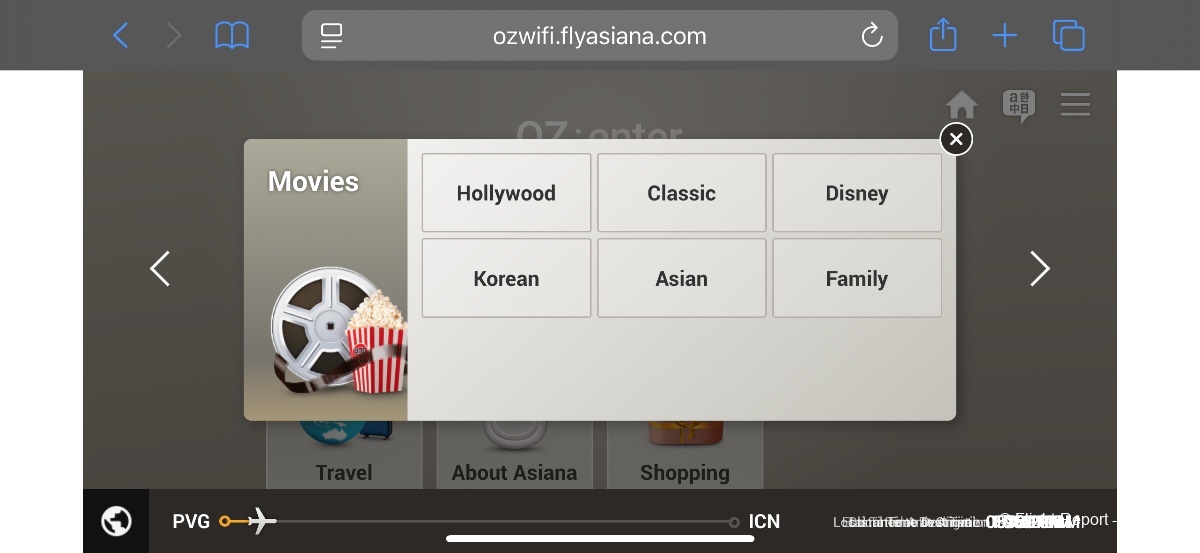1200x553 pixels.
Task: Show next category with right chevron
Action: pos(1040,268)
